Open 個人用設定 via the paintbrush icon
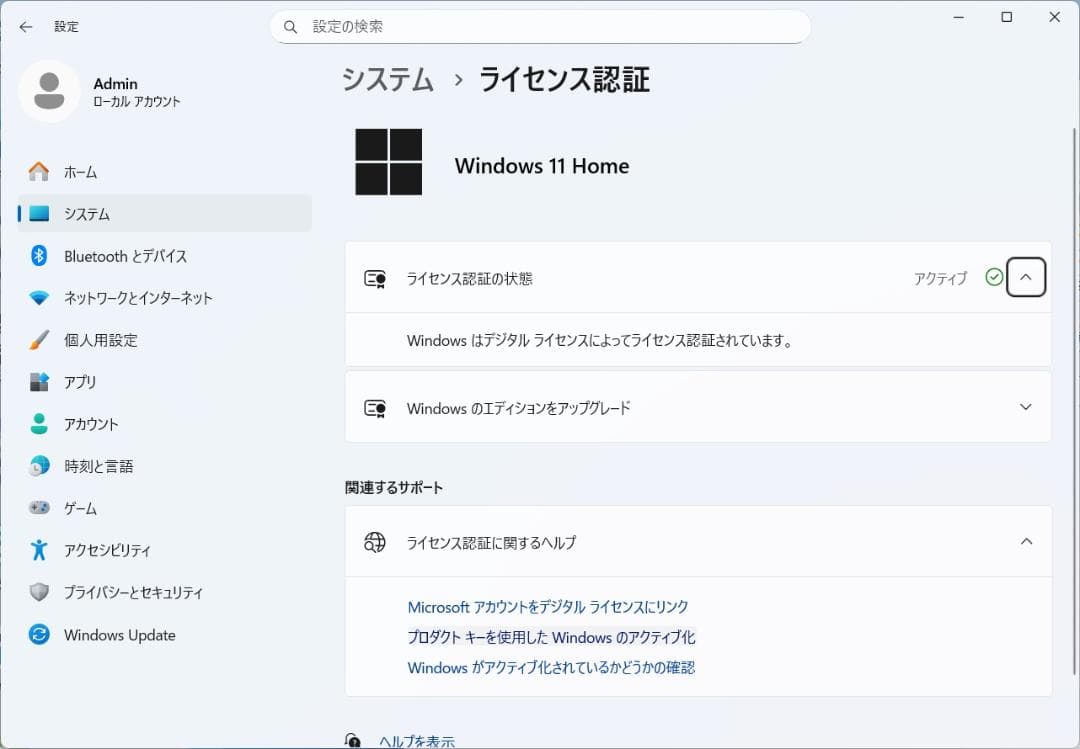1080x749 pixels. coord(38,340)
